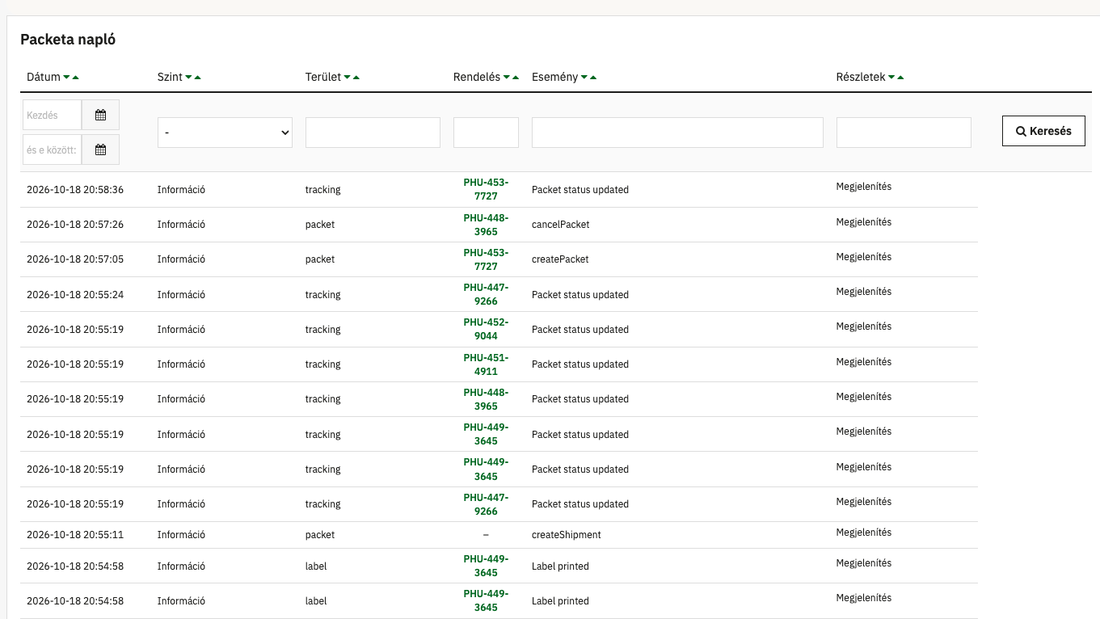
Task: Sort Dátum column descending
Action: 67,77
